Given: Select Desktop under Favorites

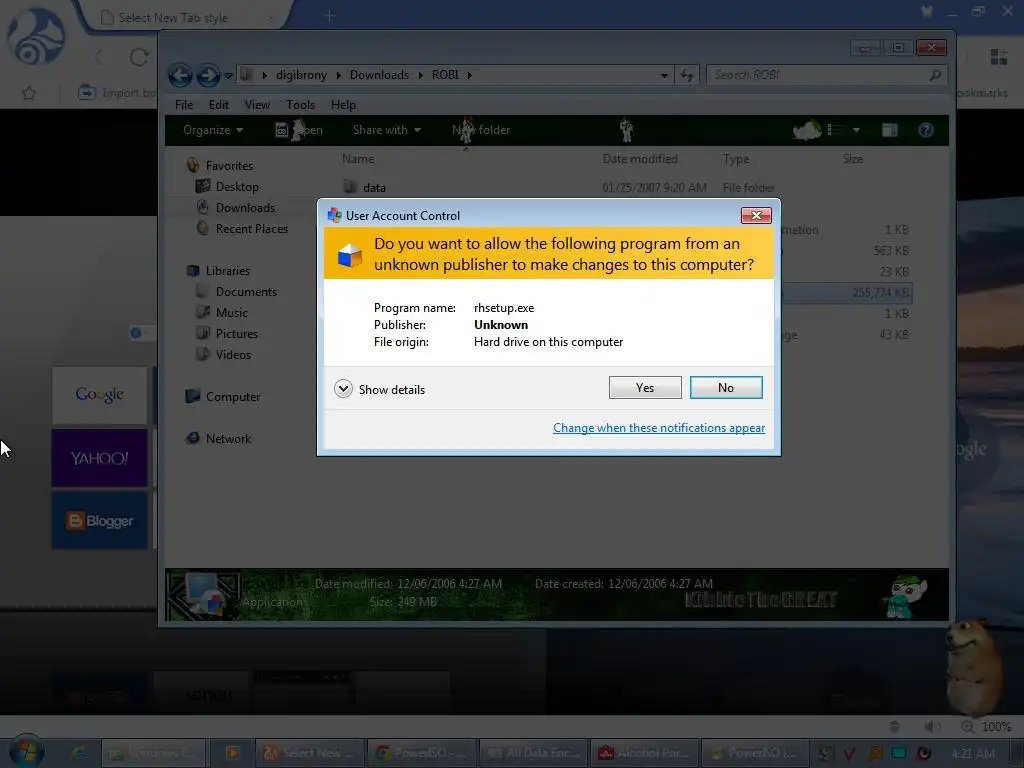Looking at the screenshot, I should tap(227, 187).
